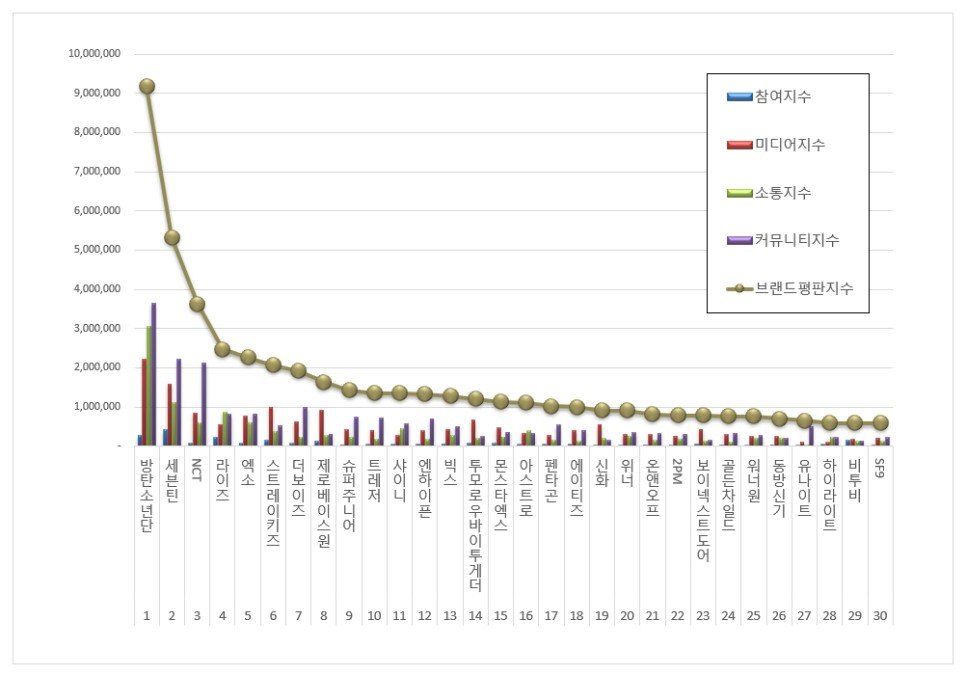
Task: Select the 아스트로 axis label
Action: pyautogui.click(x=526, y=488)
